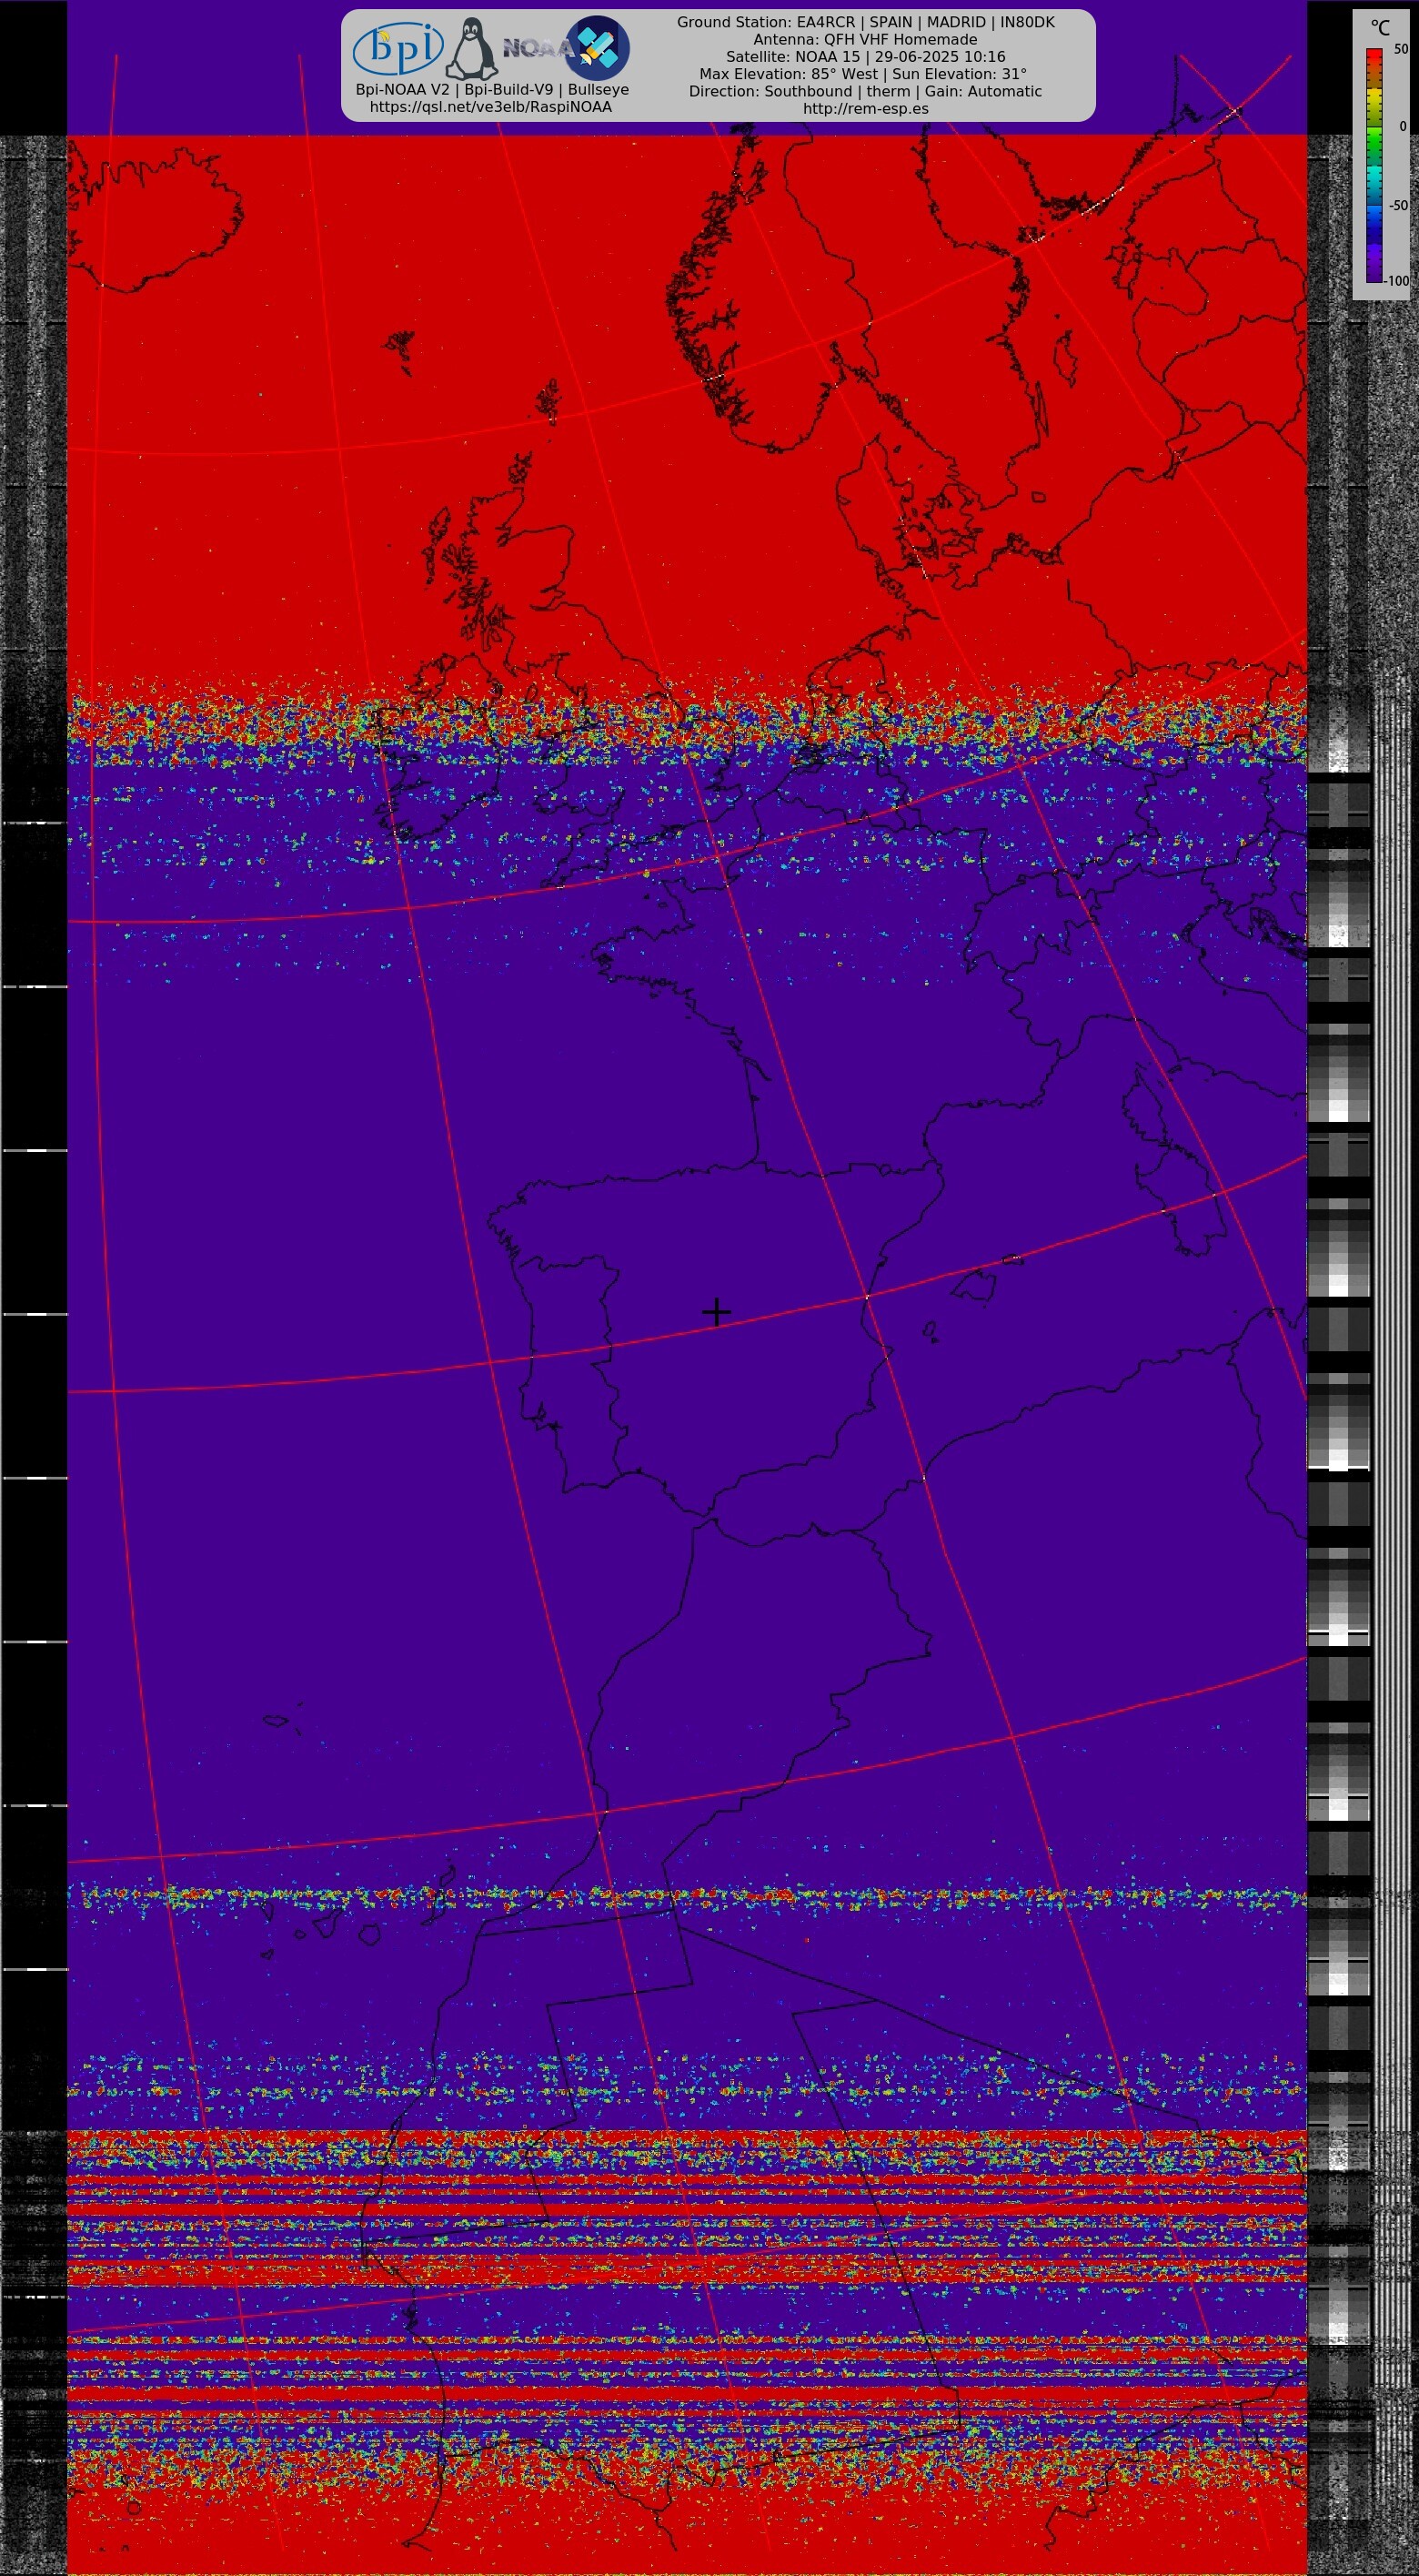Open the qsl.net/ve3elb/RaspiNOAA link

491,107
